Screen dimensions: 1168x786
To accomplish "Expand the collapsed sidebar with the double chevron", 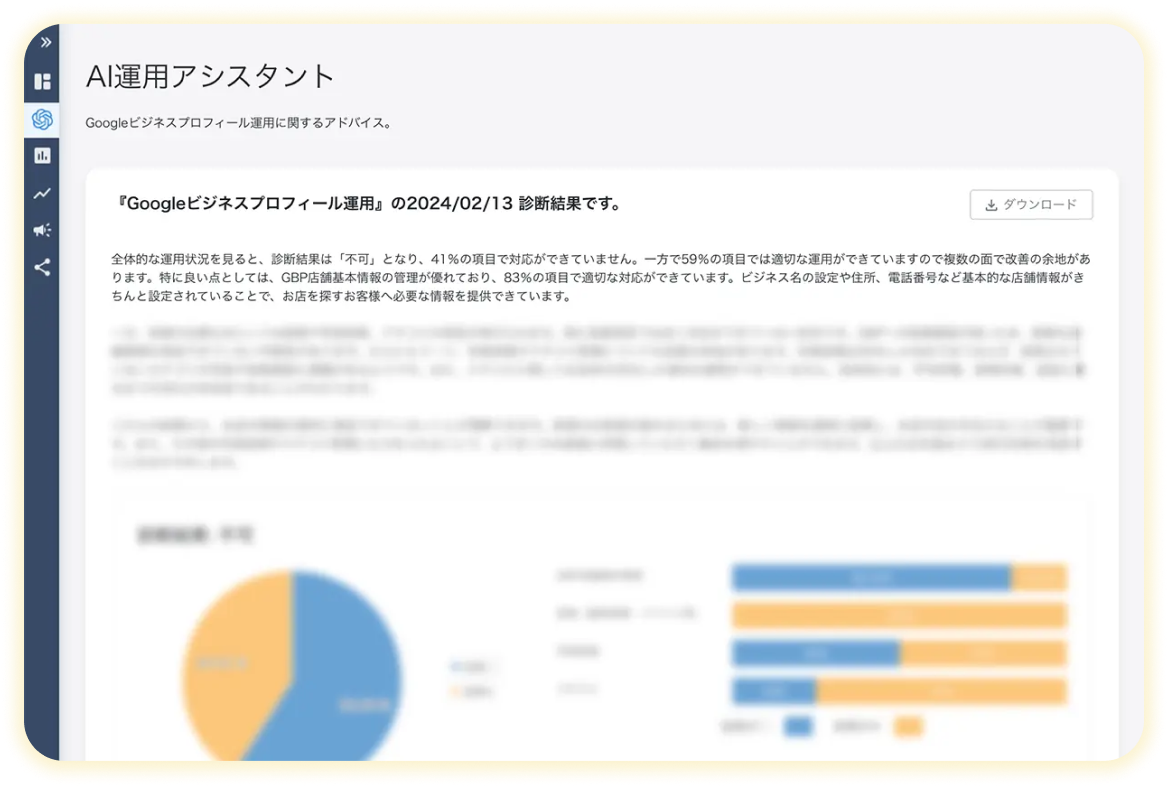I will (44, 42).
